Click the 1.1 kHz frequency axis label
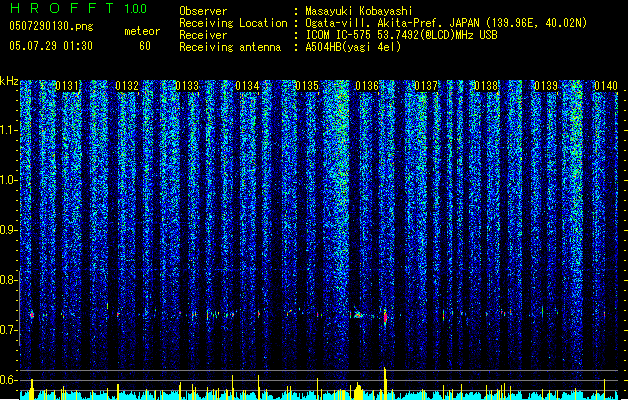This screenshot has height=400, width=629. coord(8,130)
